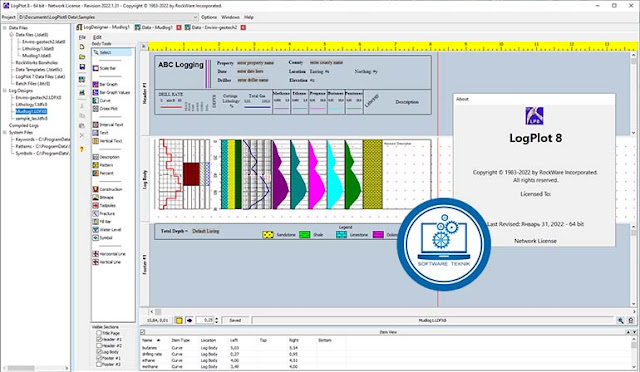640x372 pixels.
Task: Select the Construction tool
Action: click(x=107, y=189)
